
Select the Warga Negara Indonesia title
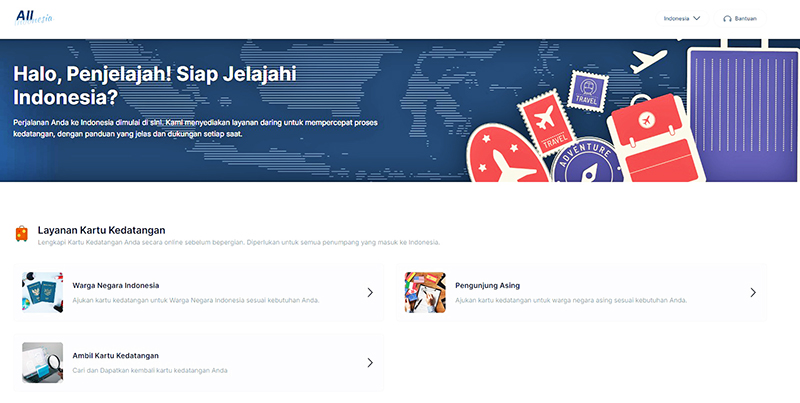[x=115, y=285]
